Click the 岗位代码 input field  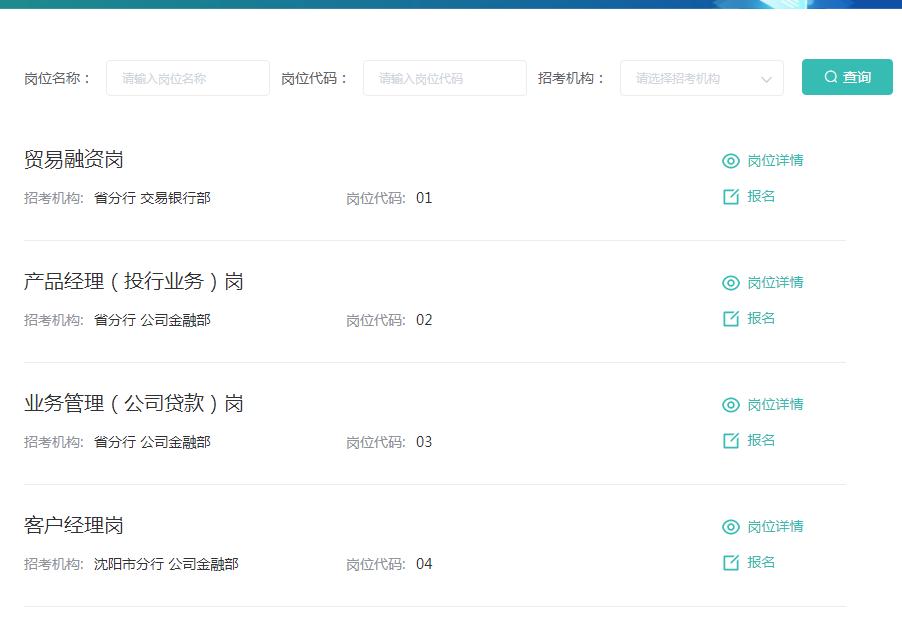pyautogui.click(x=444, y=77)
